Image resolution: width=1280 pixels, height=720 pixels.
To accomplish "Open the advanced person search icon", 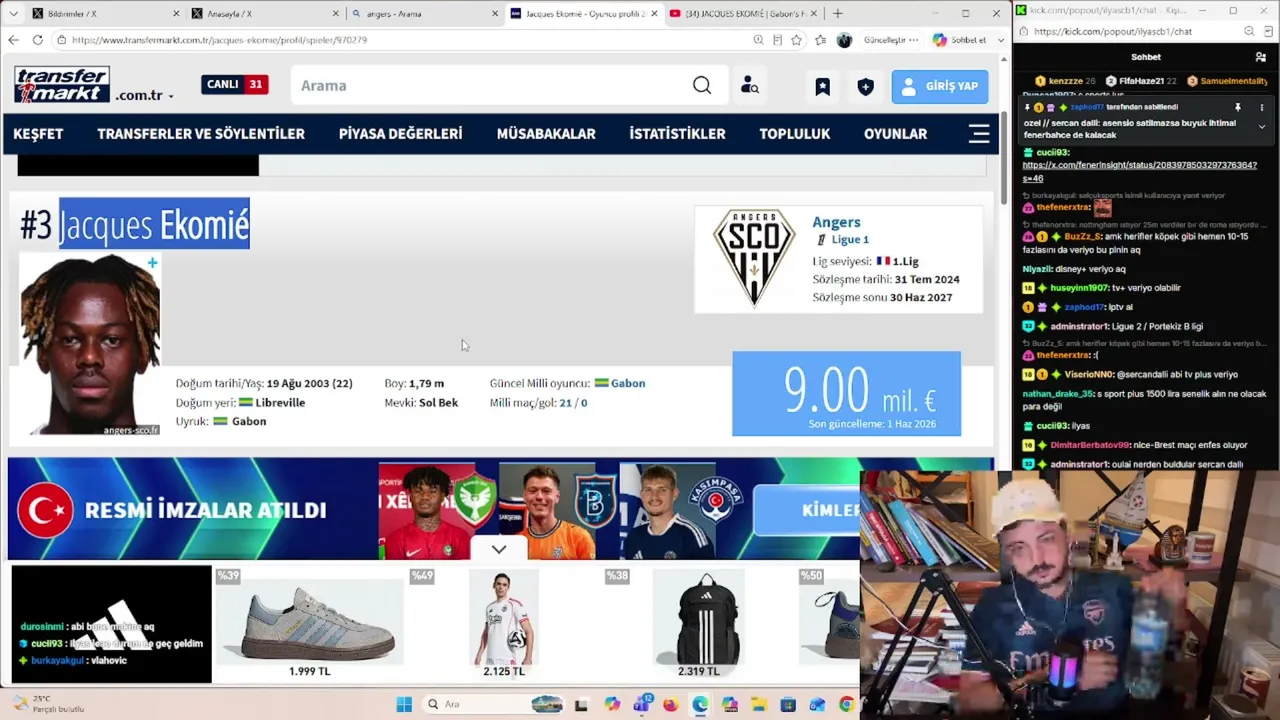I will (749, 86).
